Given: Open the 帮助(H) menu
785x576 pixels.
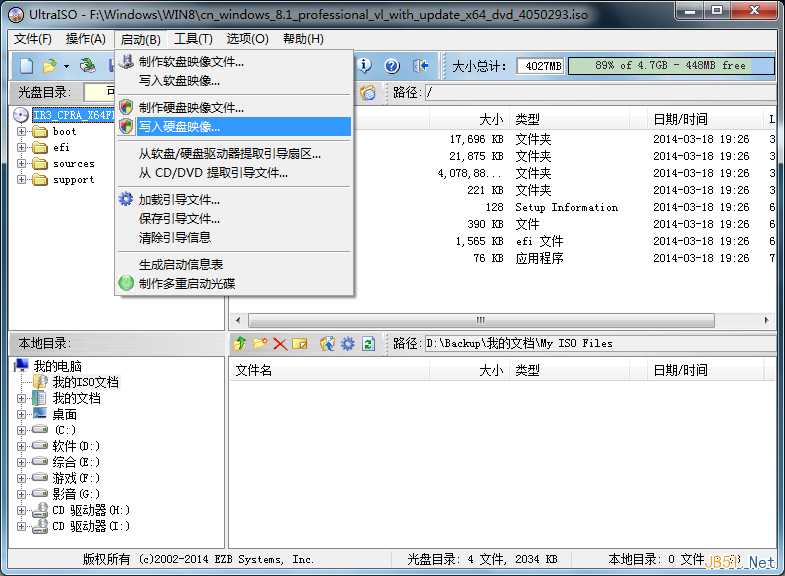Looking at the screenshot, I should (x=303, y=39).
